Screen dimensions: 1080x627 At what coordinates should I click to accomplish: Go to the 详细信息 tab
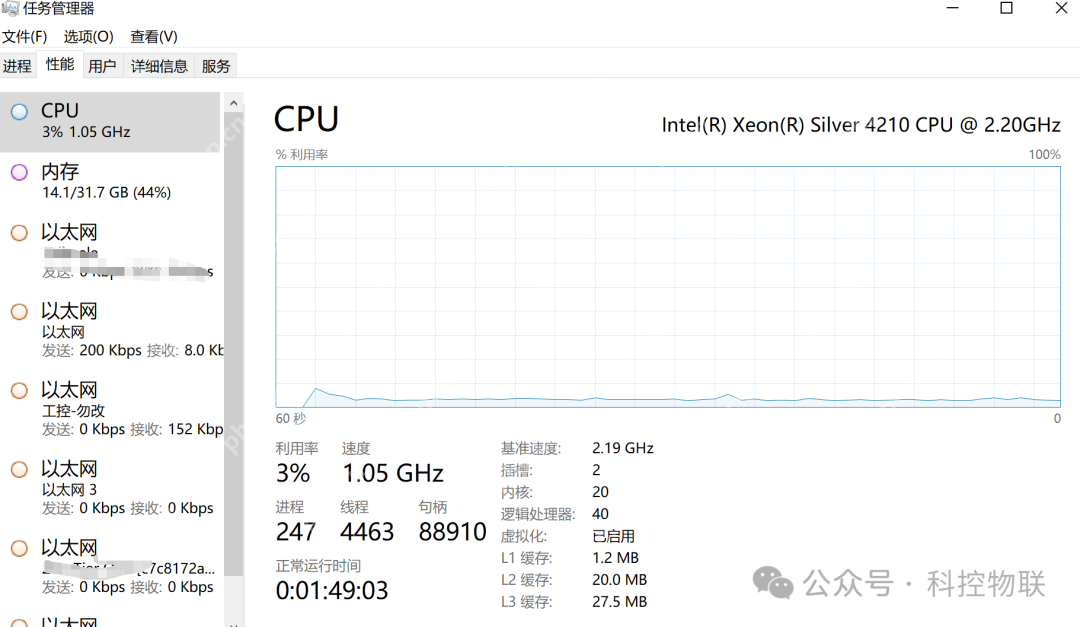pyautogui.click(x=159, y=66)
